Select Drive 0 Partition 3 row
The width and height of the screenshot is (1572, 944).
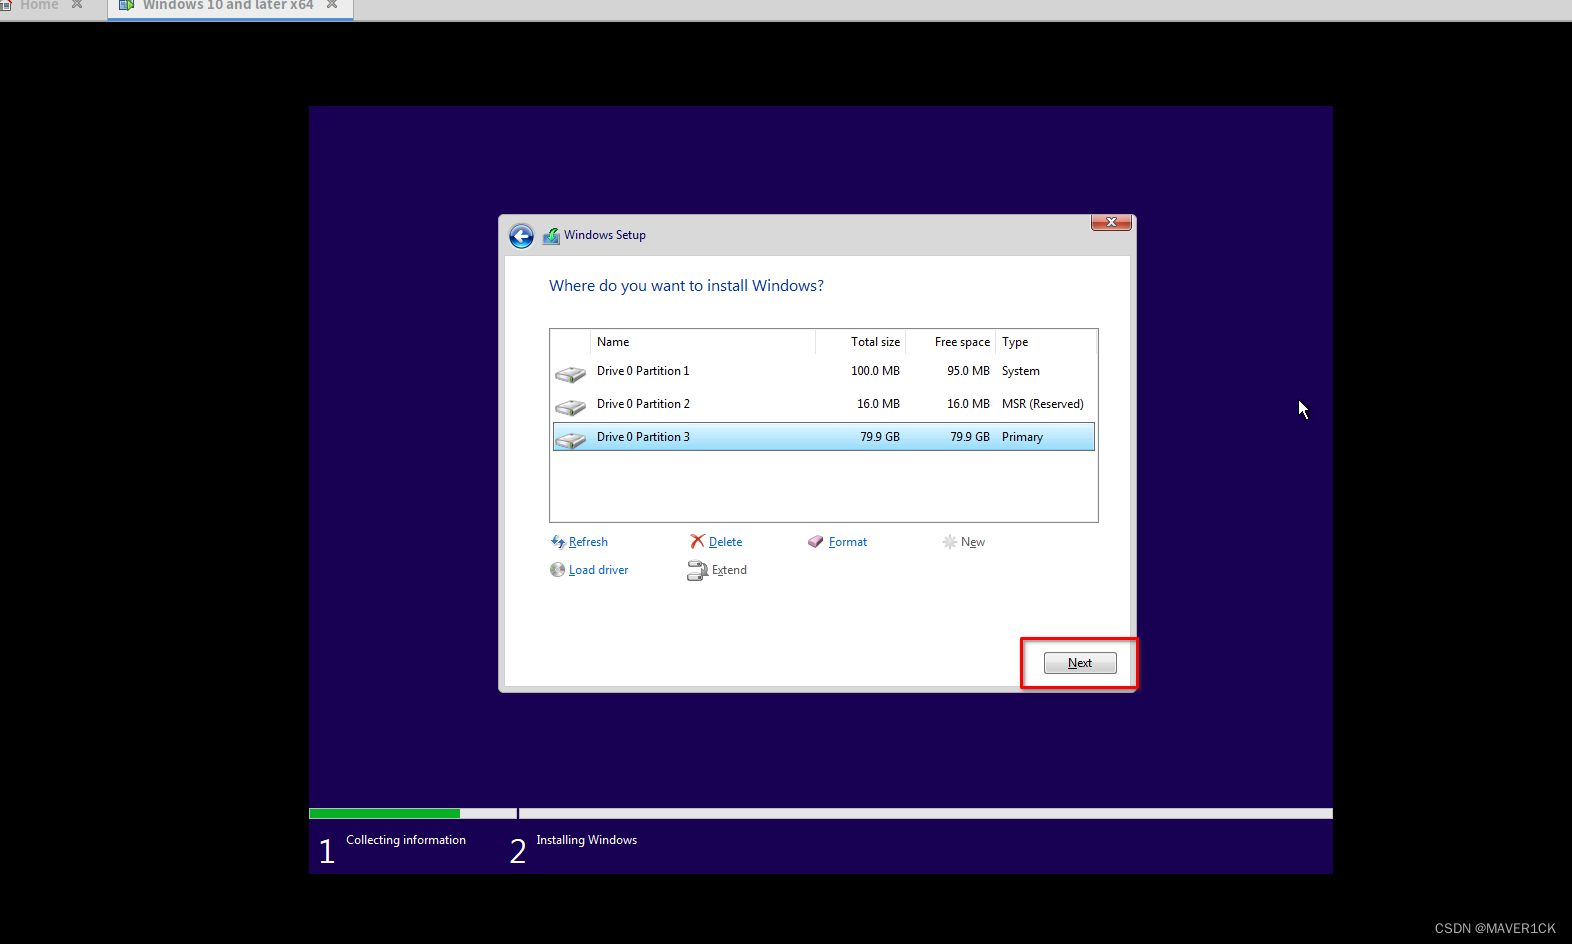824,437
